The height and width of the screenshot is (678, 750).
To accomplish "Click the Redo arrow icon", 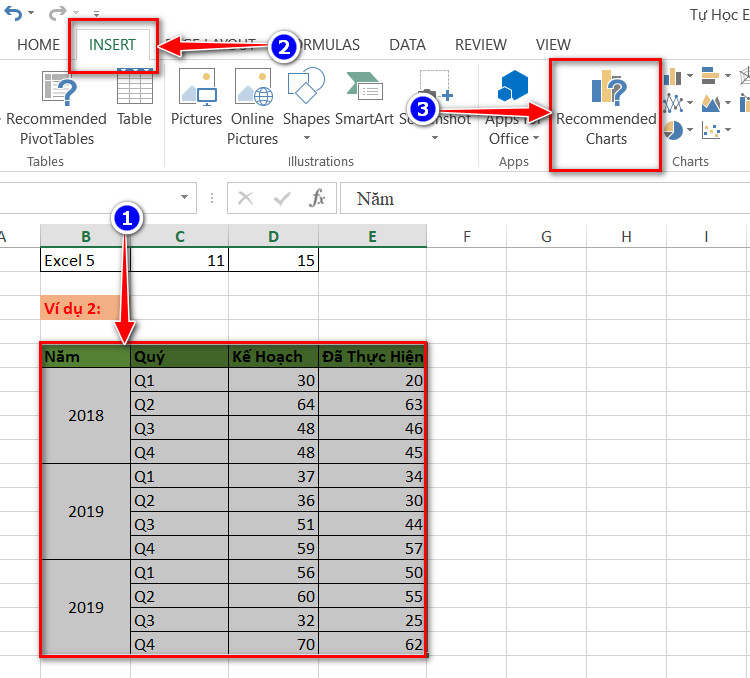I will click(x=57, y=13).
